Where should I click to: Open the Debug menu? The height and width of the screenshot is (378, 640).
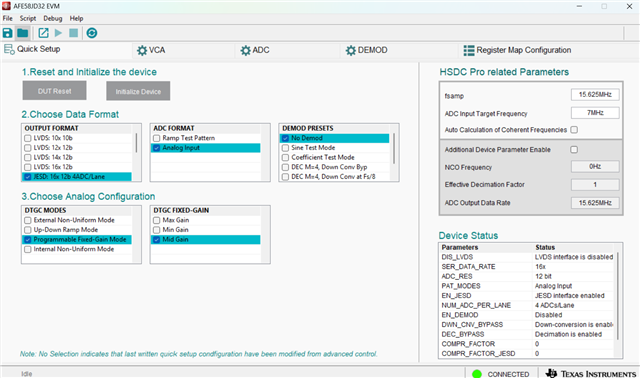point(53,18)
